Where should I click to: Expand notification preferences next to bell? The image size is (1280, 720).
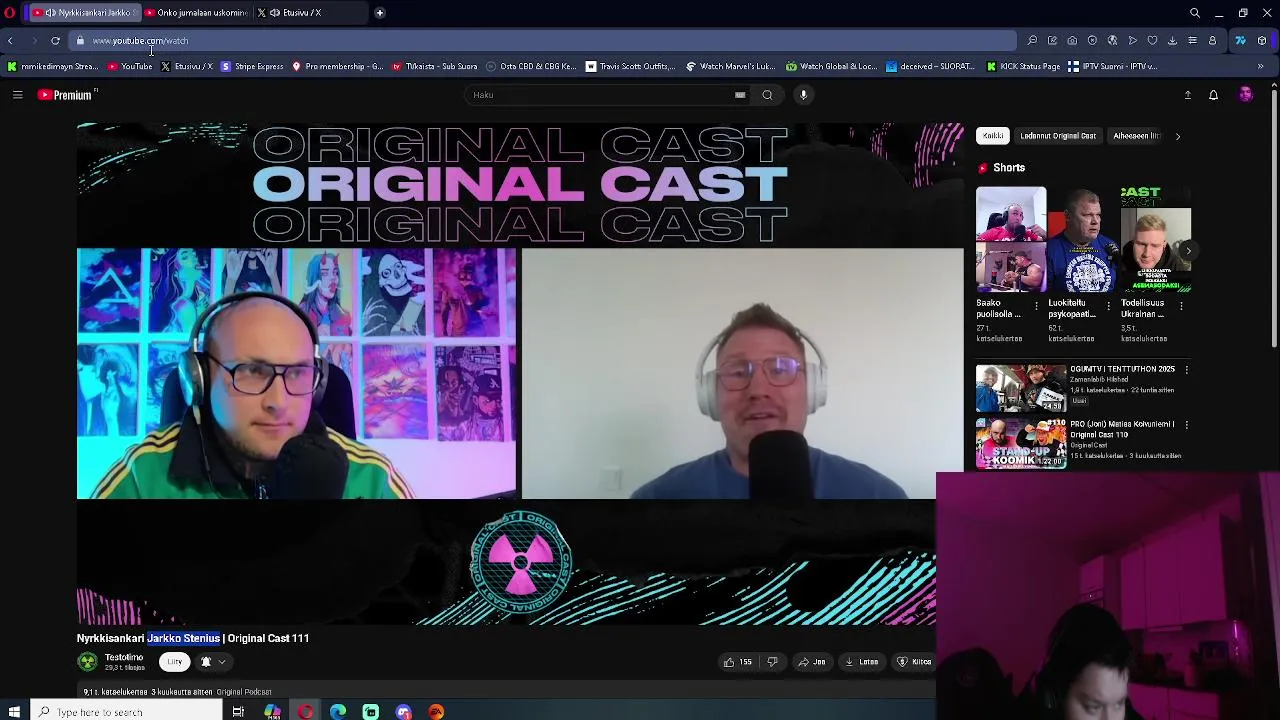(x=222, y=662)
